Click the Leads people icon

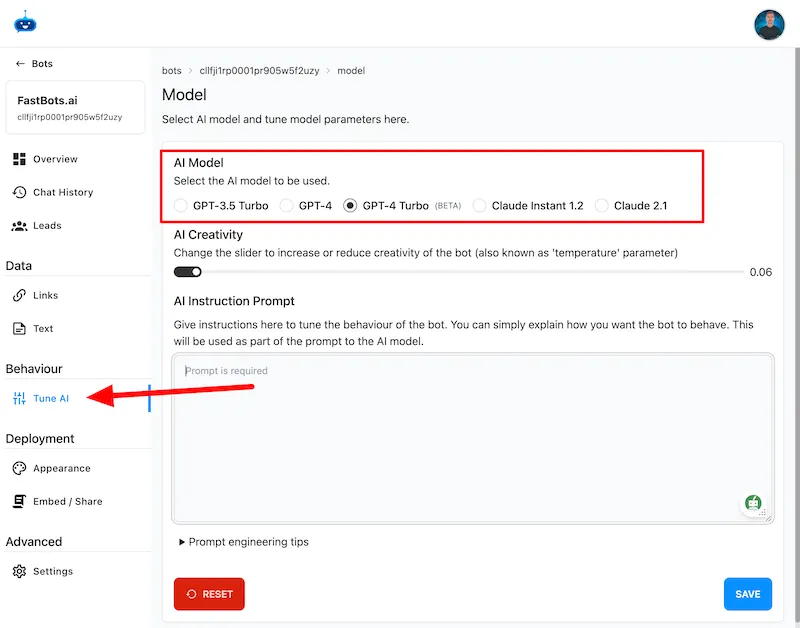[x=19, y=226]
